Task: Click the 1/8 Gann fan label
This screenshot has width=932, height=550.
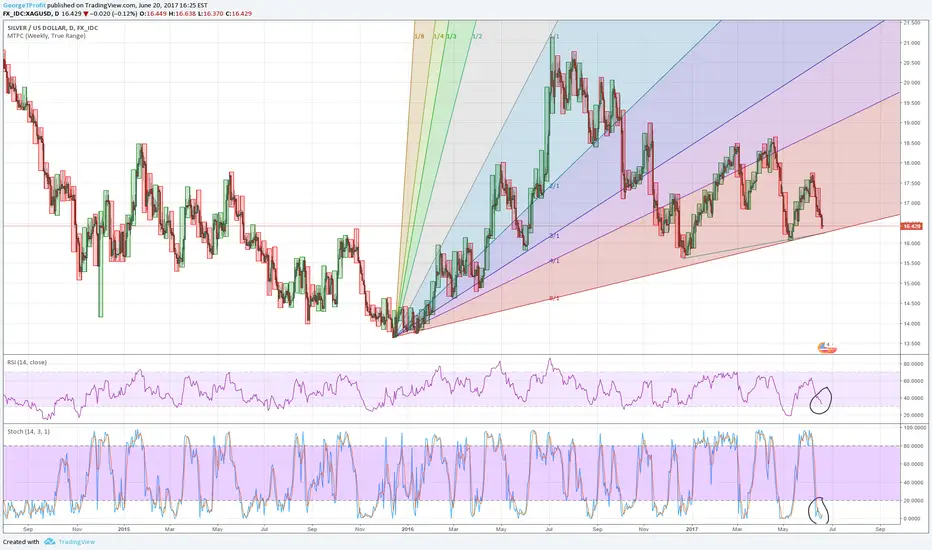Action: [x=419, y=36]
